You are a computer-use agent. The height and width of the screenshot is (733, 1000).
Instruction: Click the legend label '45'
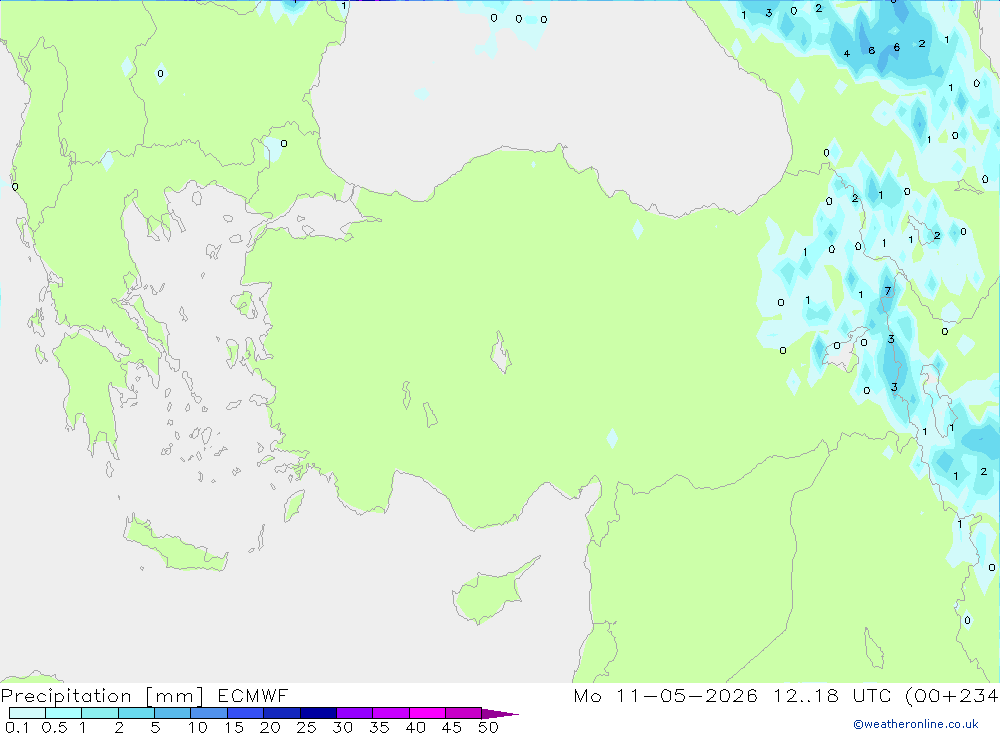[x=452, y=727]
